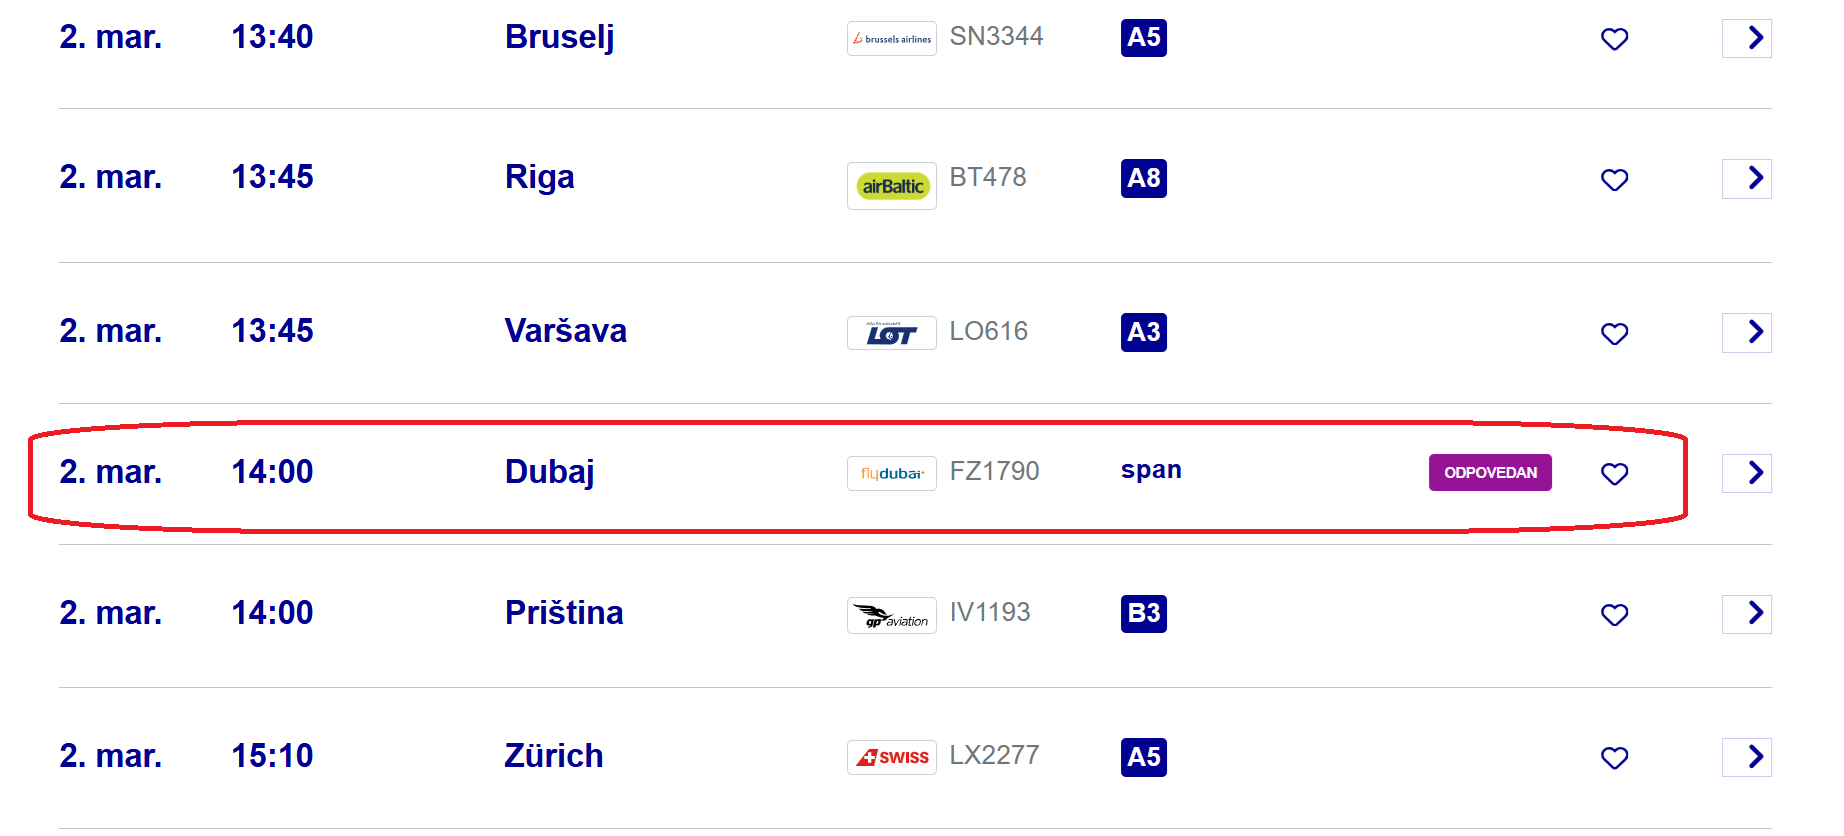Click the SWISS airline logo

click(891, 758)
